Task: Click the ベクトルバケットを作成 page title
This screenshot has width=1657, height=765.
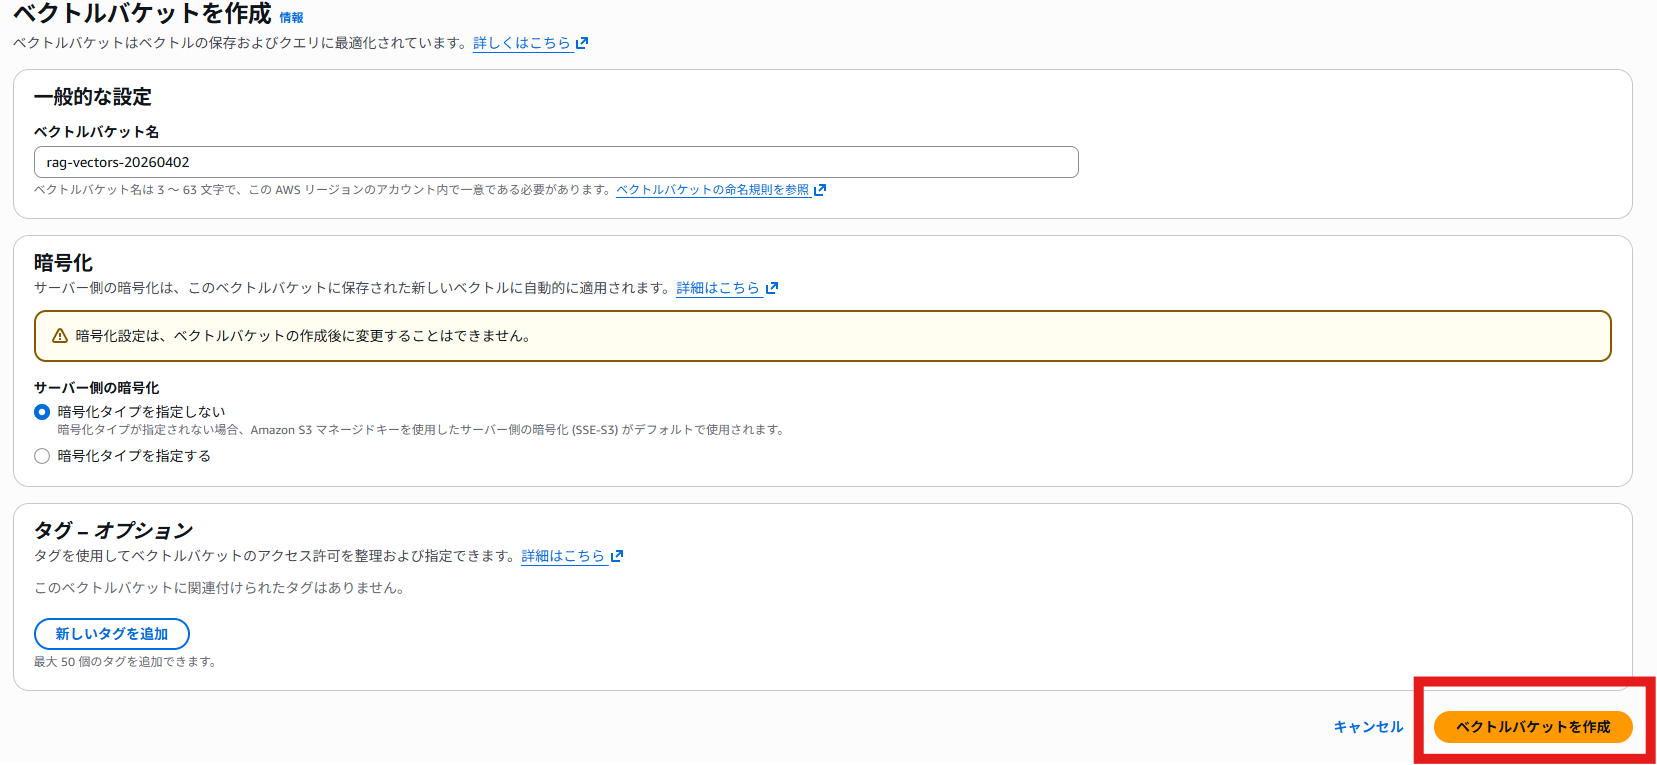Action: 142,14
